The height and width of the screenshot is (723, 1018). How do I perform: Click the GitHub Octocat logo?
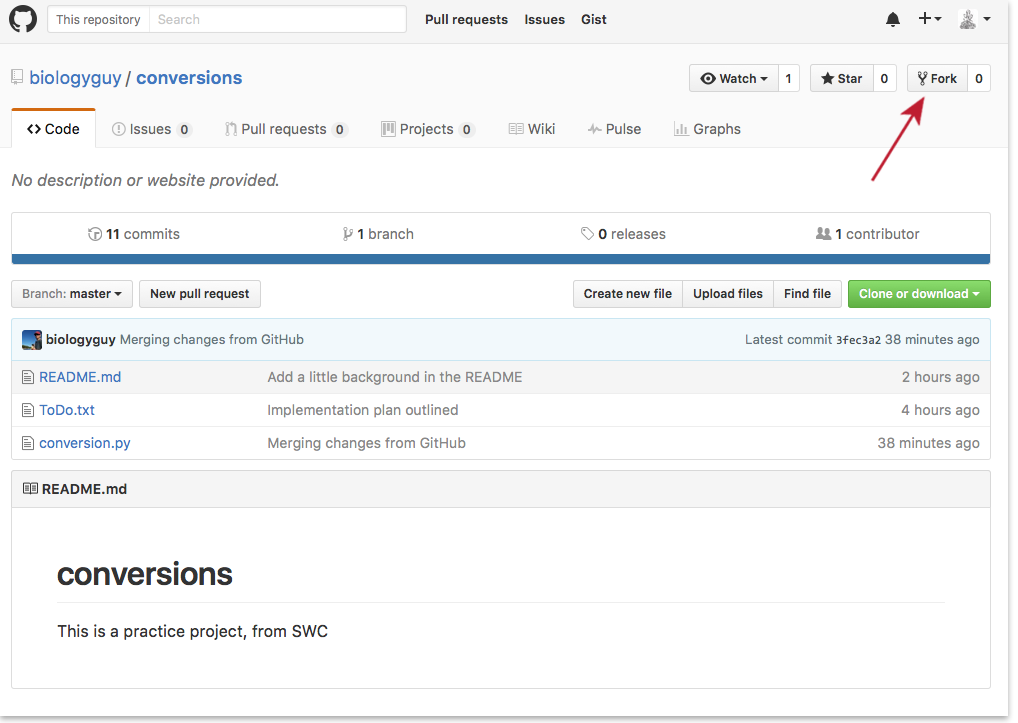[x=23, y=19]
